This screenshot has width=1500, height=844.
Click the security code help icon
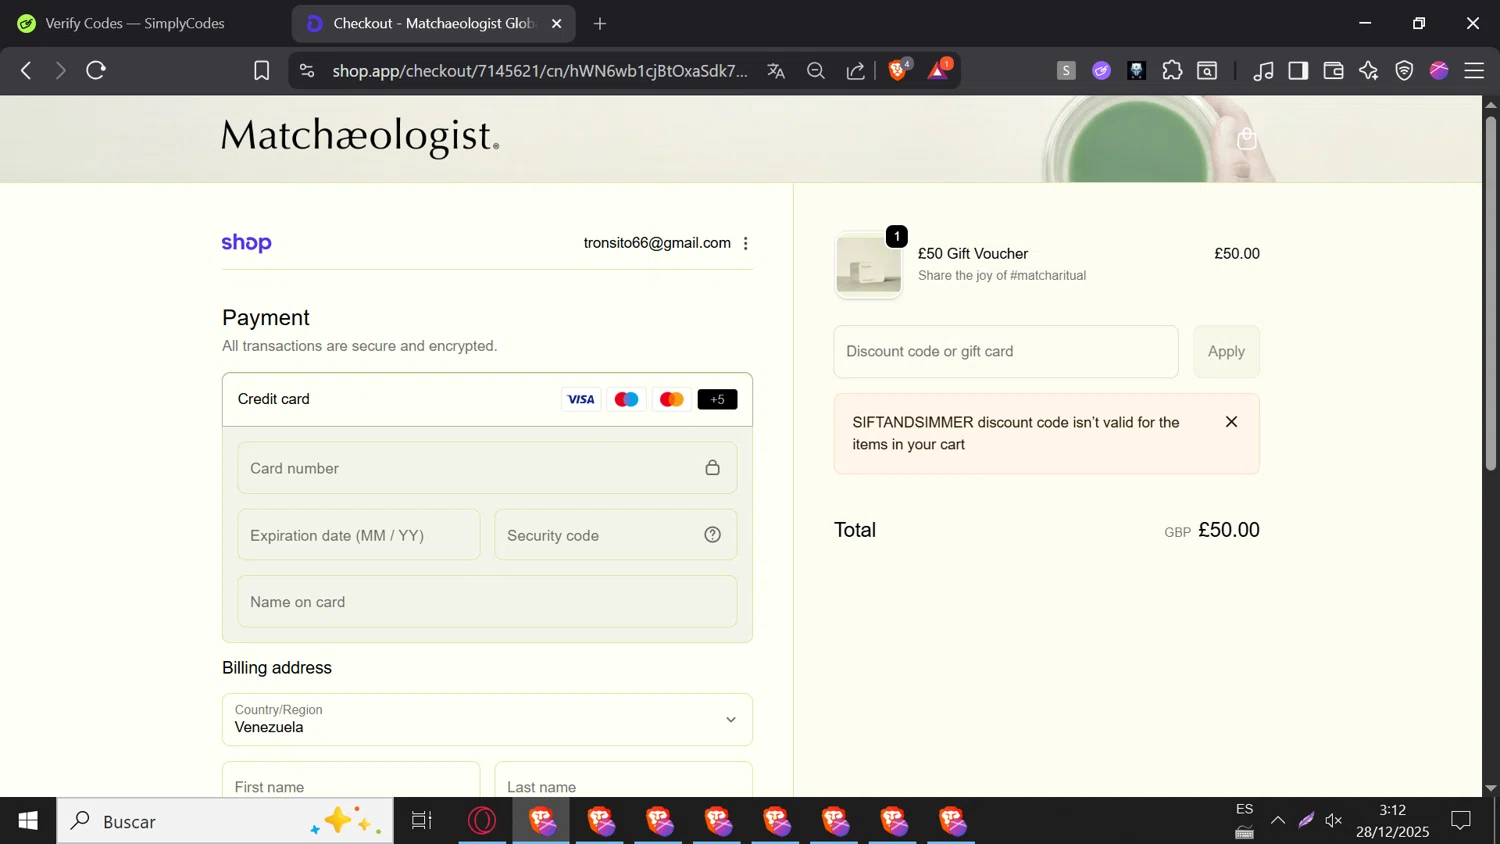(x=712, y=535)
